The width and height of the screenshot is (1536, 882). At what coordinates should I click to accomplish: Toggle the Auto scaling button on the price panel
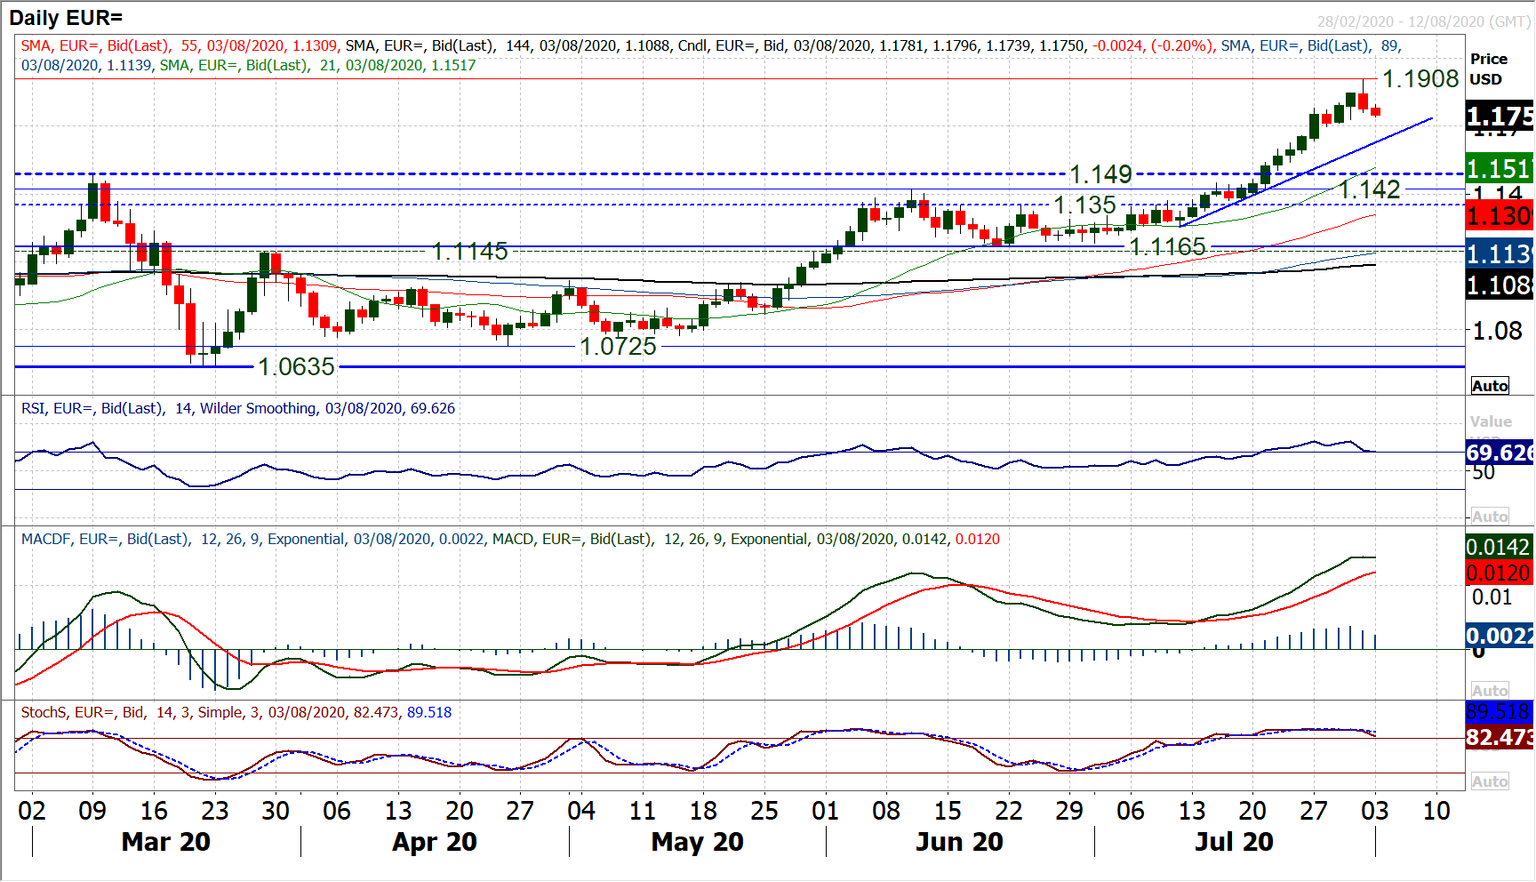[1490, 385]
